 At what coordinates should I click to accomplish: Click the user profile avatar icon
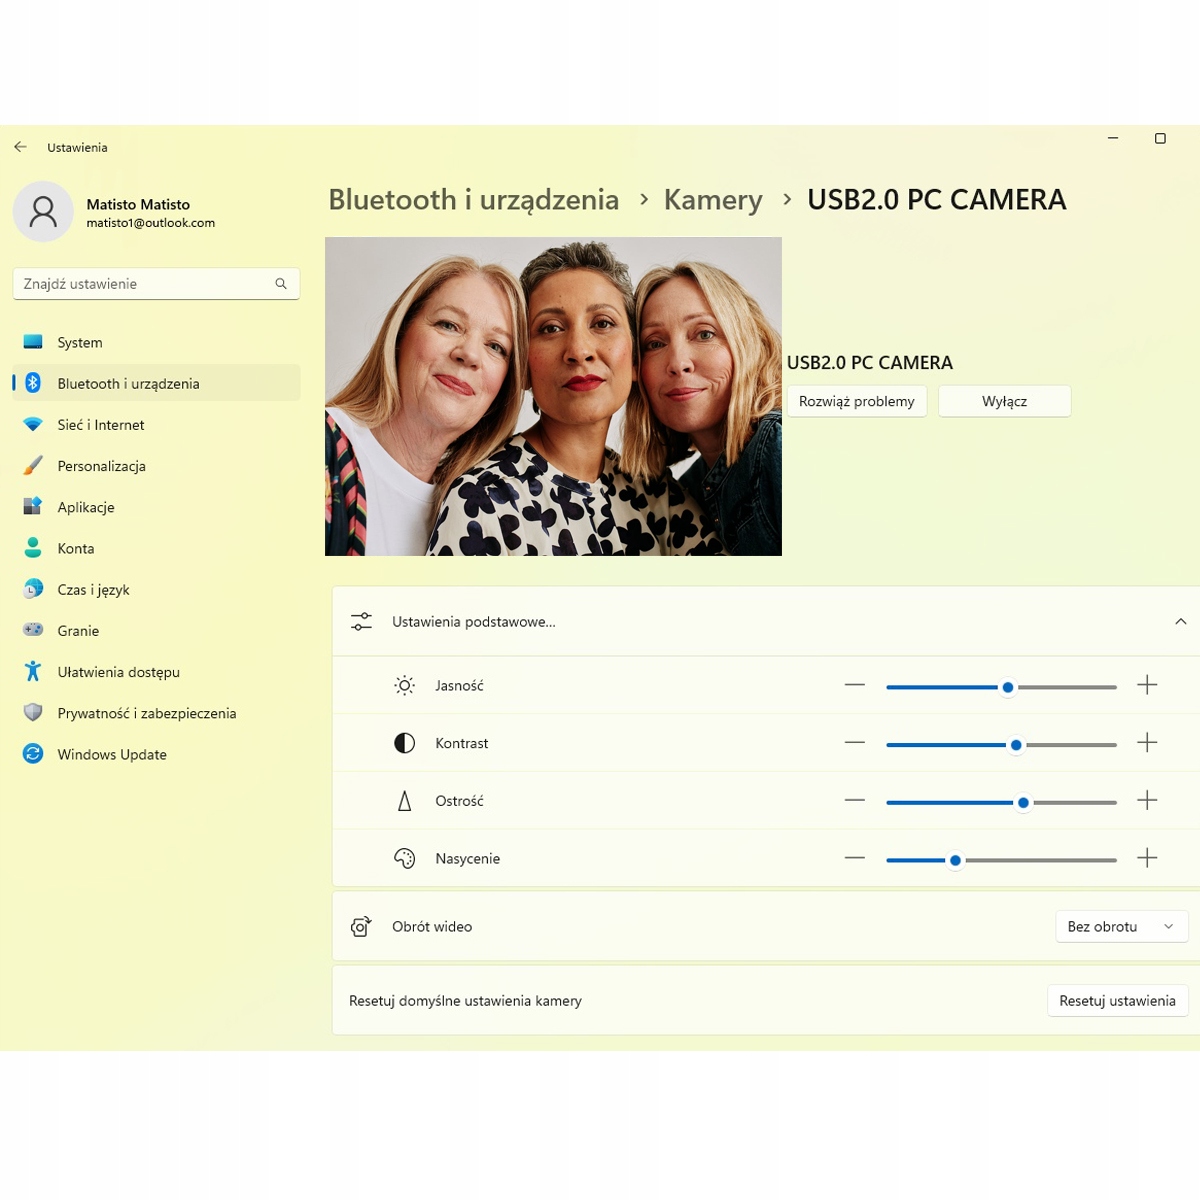(x=43, y=212)
